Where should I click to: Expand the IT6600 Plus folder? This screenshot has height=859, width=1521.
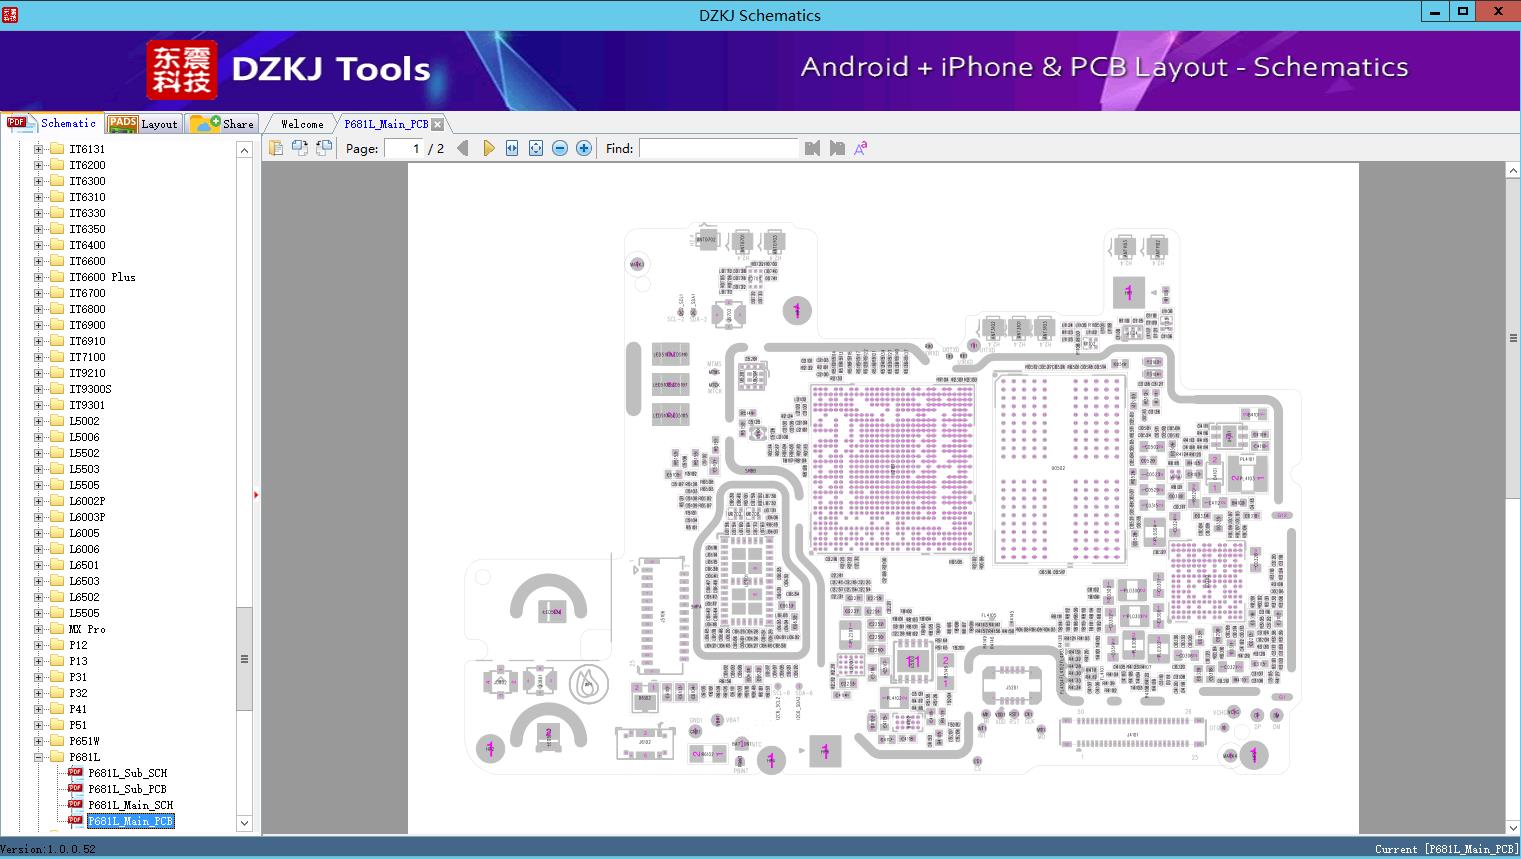pyautogui.click(x=38, y=277)
